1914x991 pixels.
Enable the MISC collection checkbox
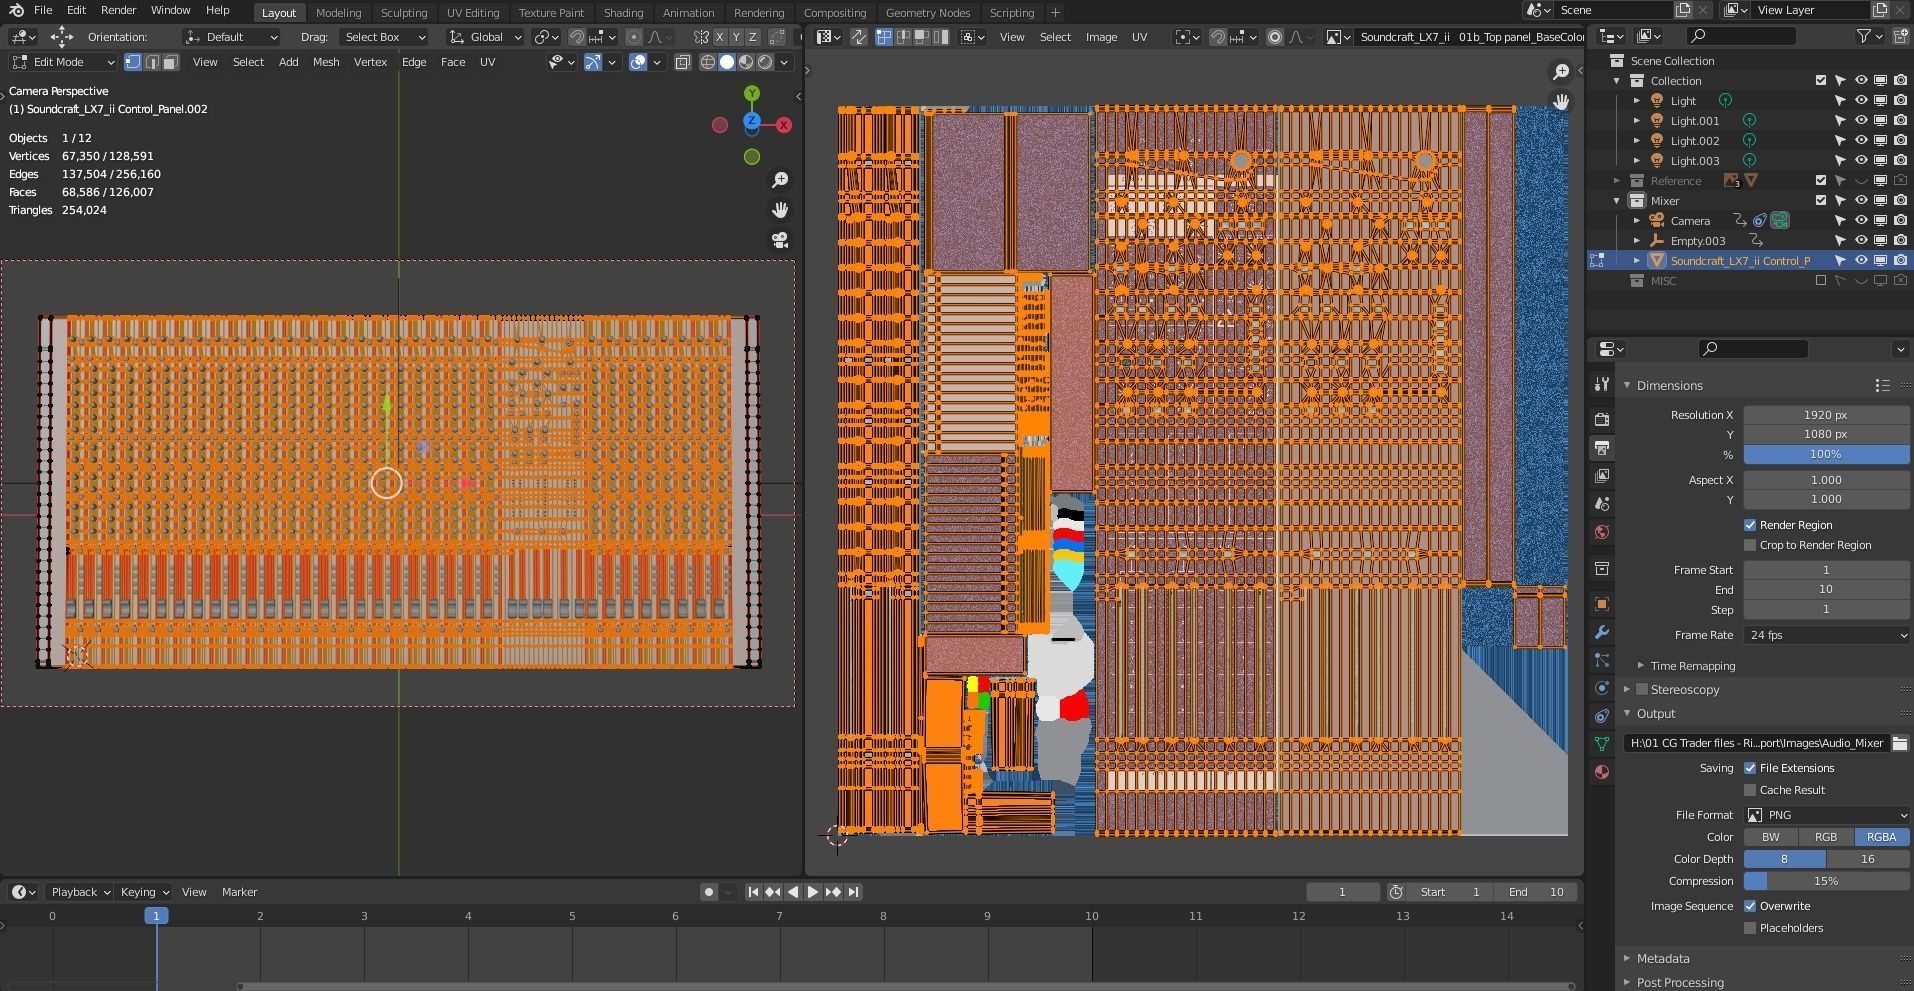pos(1821,280)
